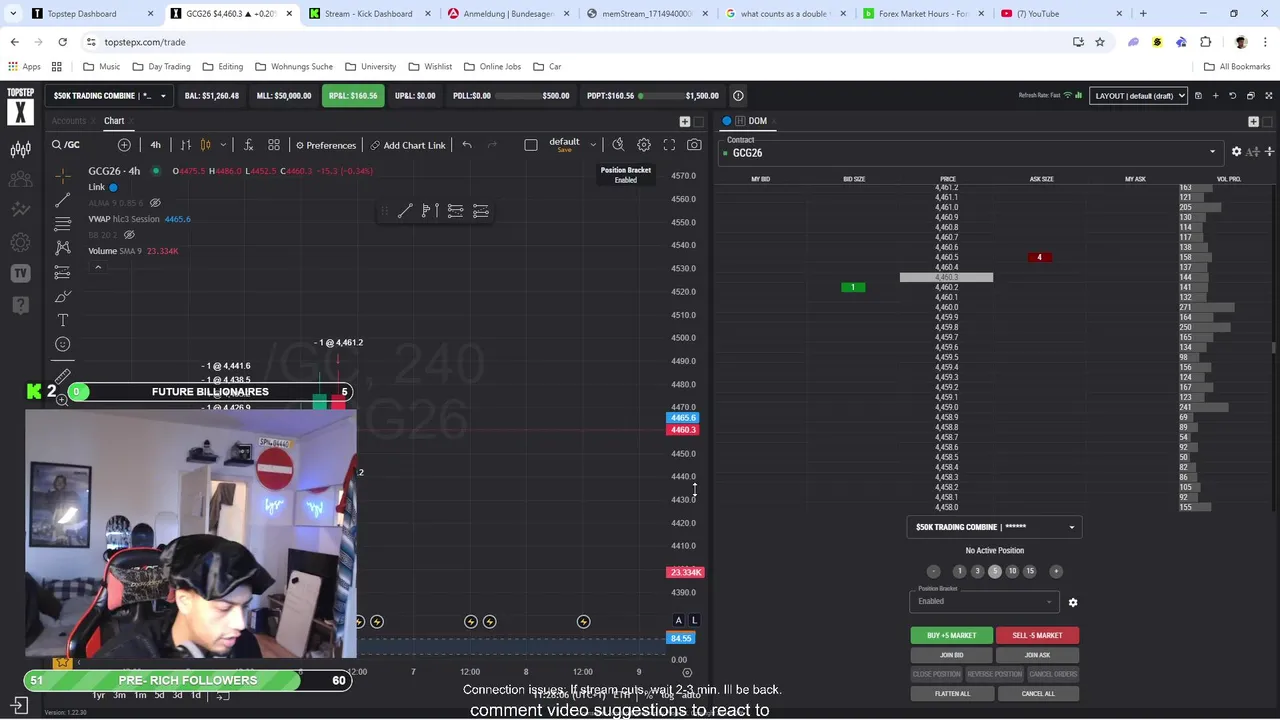Select order quantity 10
The width and height of the screenshot is (1280, 720).
(1012, 571)
